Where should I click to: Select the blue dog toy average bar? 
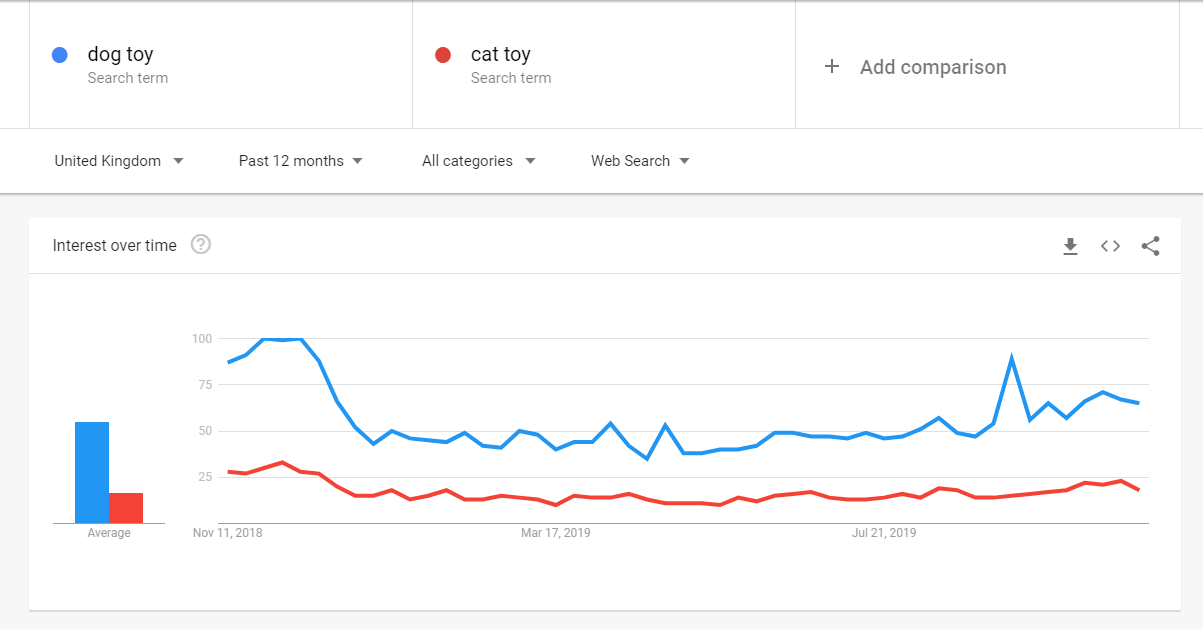pyautogui.click(x=92, y=472)
